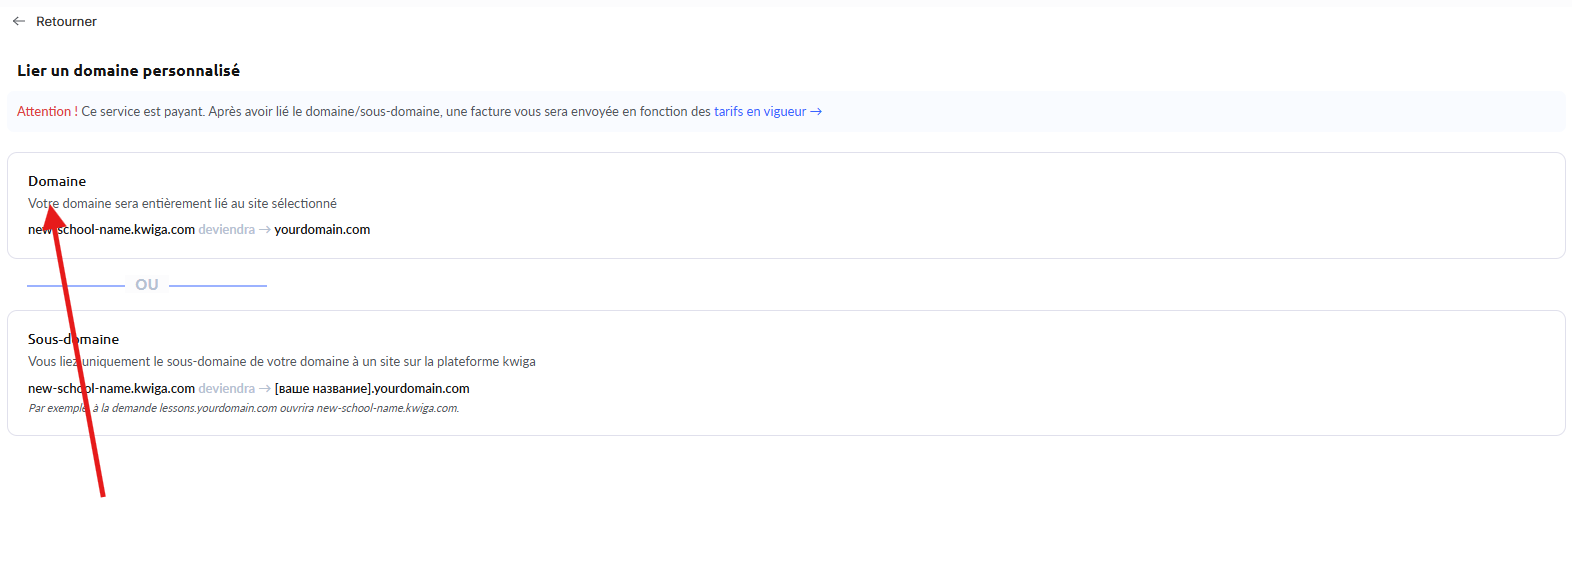
Task: Click the yourdomain.com example text in the Domaine card
Action: coord(322,230)
